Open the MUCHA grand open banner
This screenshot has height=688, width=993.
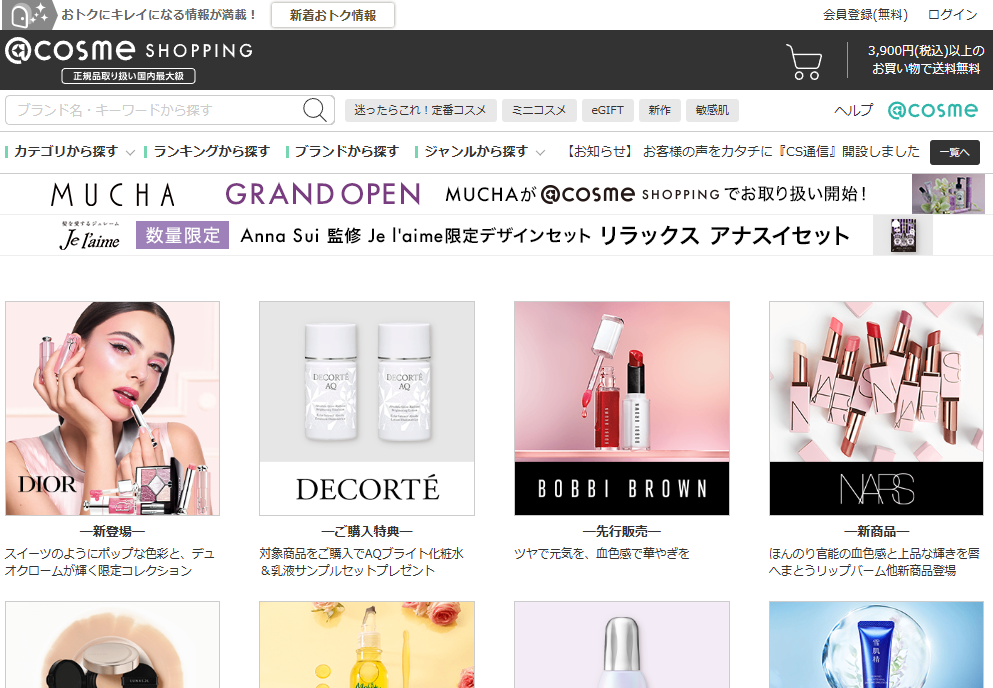496,194
